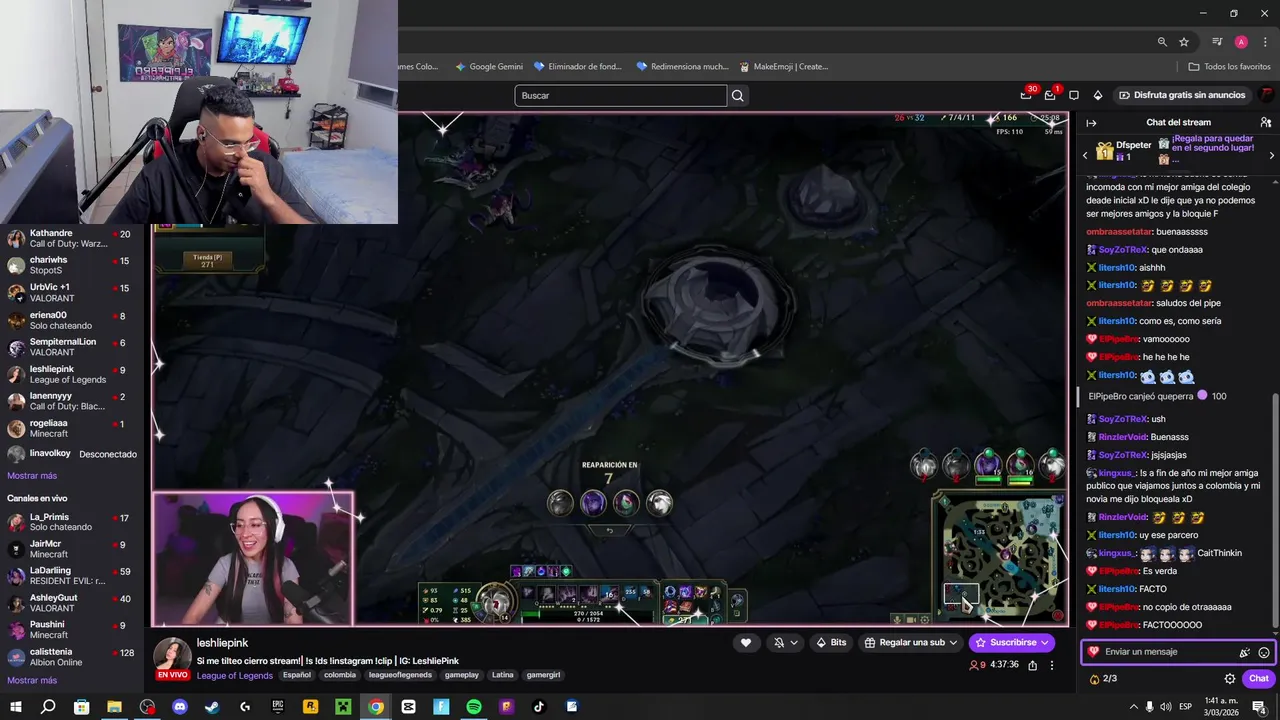Open the Todos los favoritos bookmarks folder
1280x720 pixels.
[x=1230, y=67]
